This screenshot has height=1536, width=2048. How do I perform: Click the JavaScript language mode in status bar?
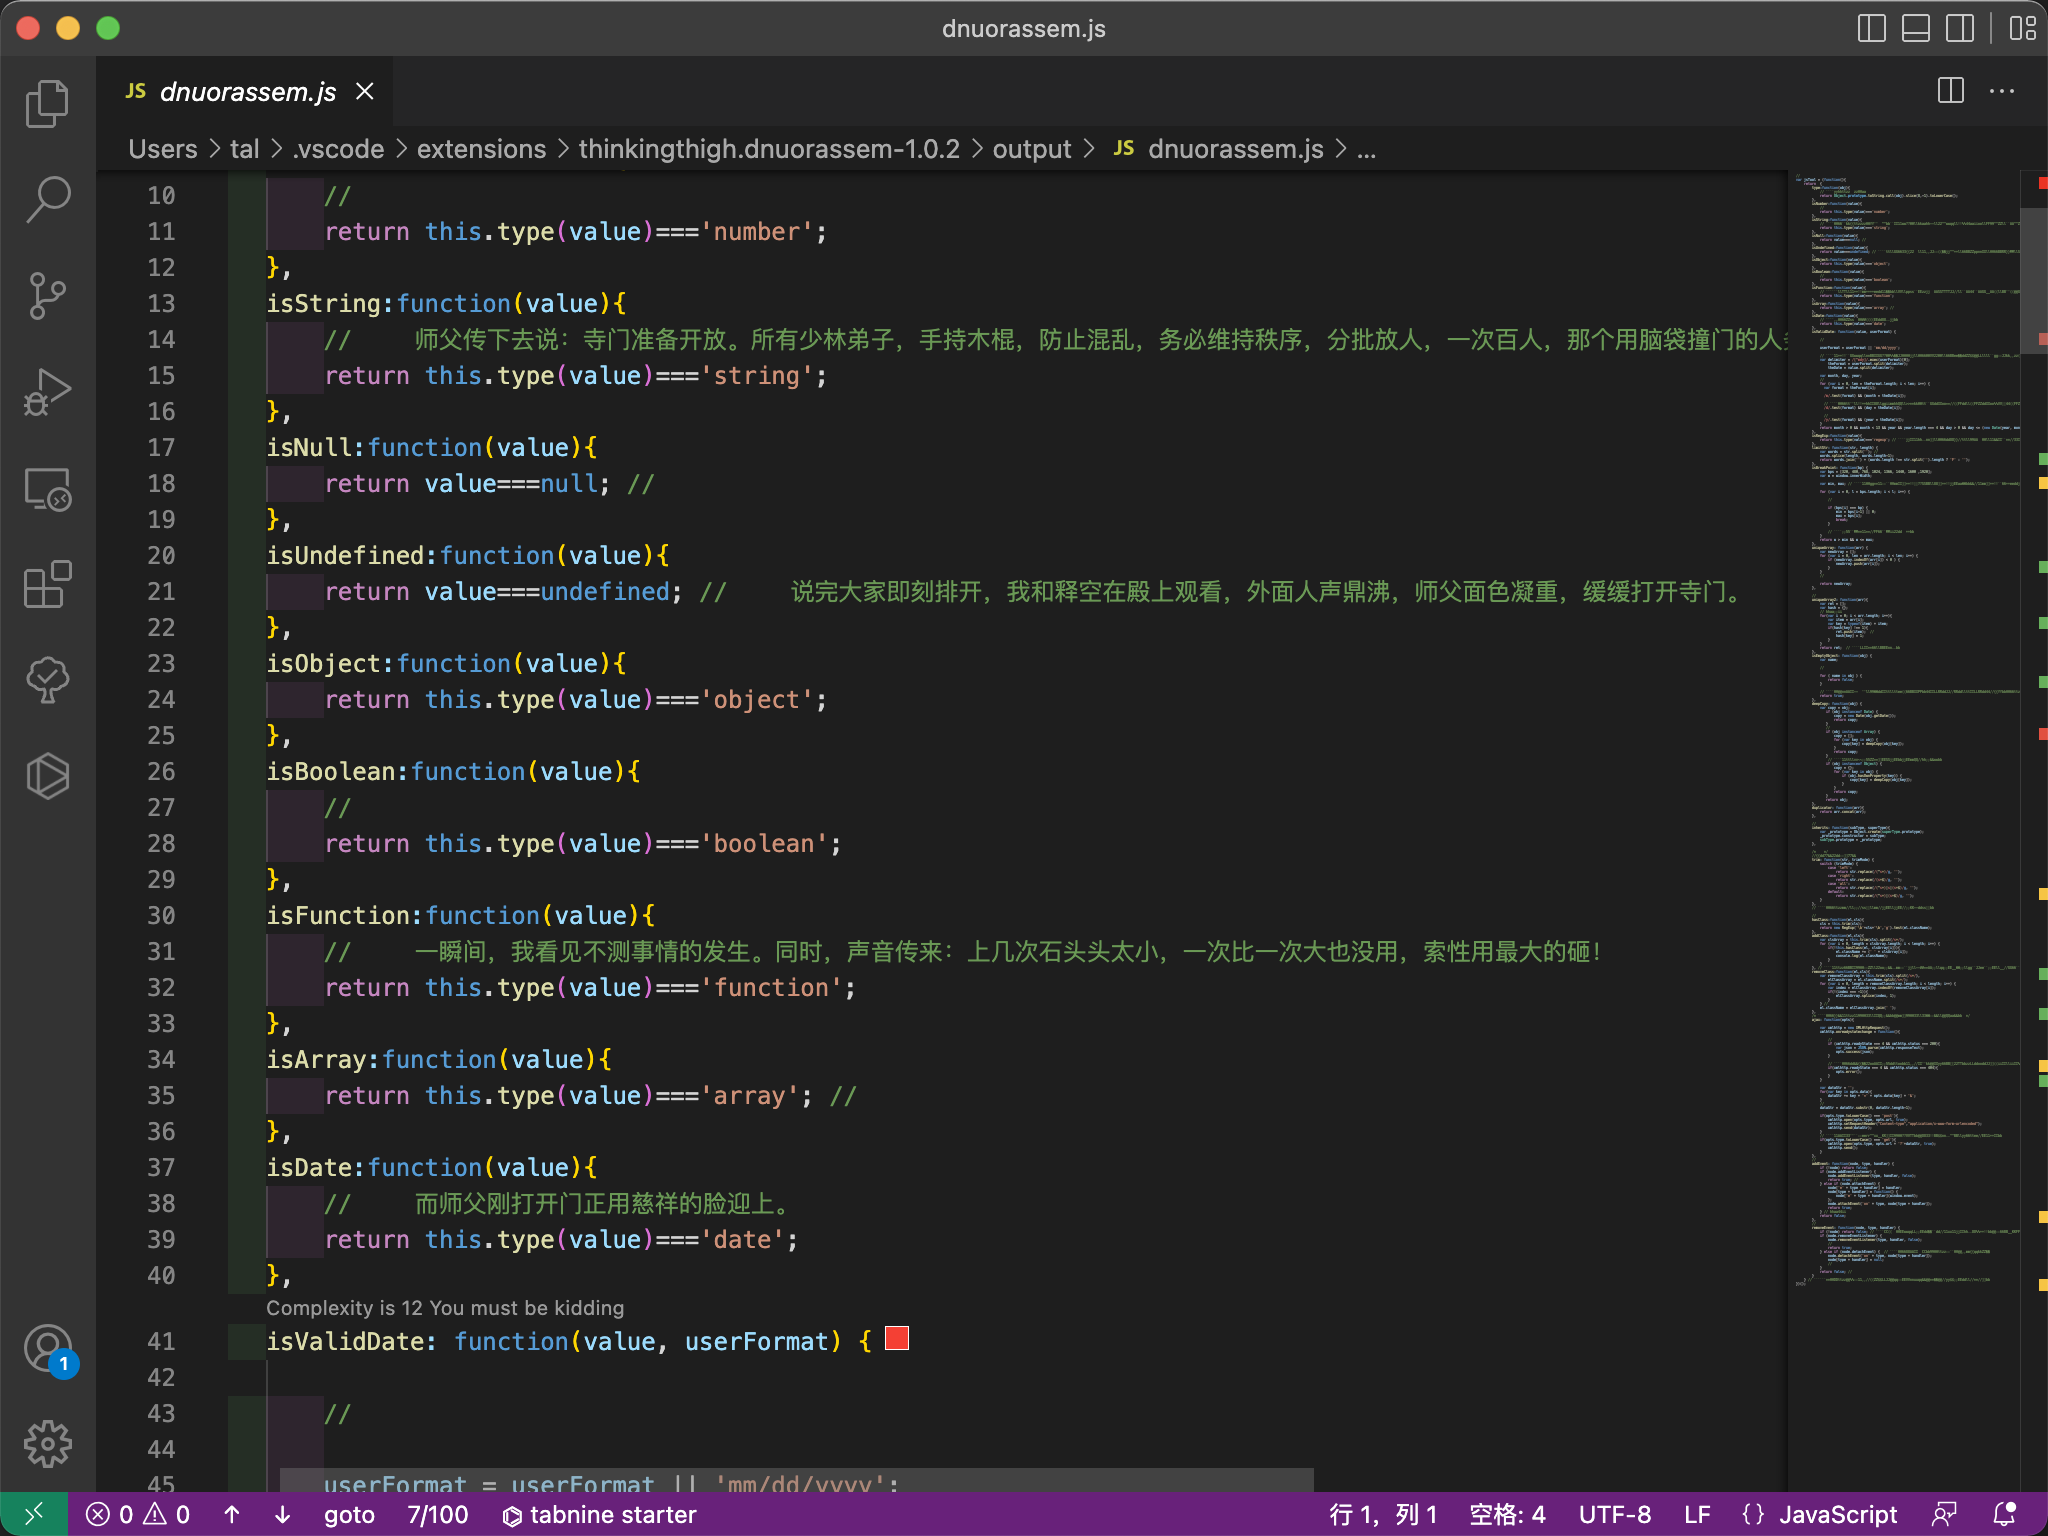pos(1837,1514)
